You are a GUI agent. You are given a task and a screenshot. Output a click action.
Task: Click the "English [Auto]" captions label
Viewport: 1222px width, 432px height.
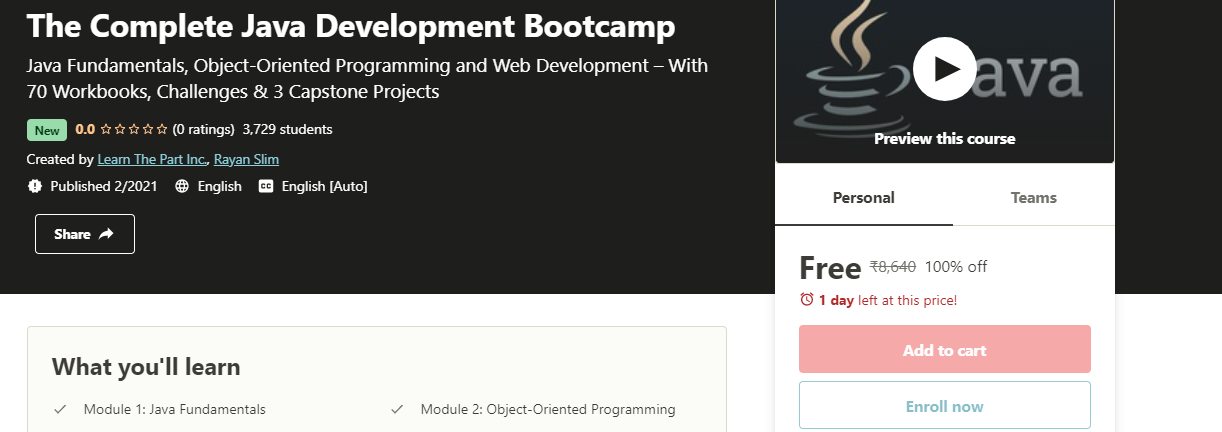coord(325,186)
